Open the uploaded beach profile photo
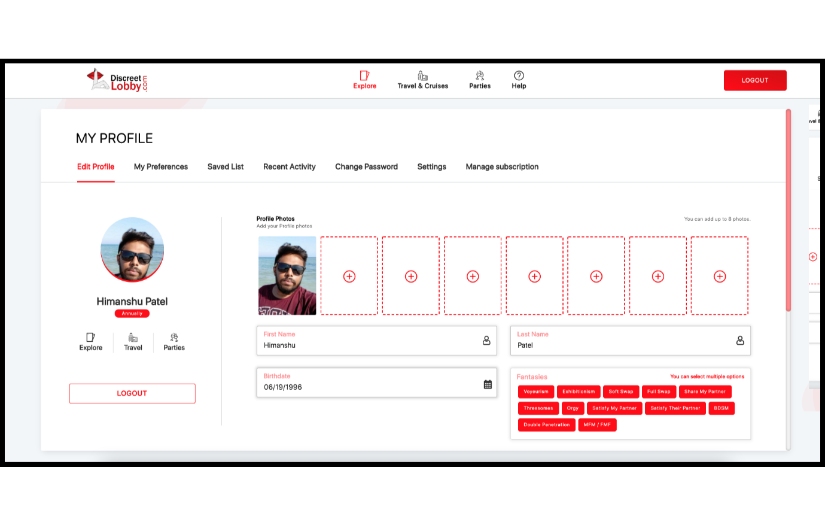 pyautogui.click(x=287, y=276)
